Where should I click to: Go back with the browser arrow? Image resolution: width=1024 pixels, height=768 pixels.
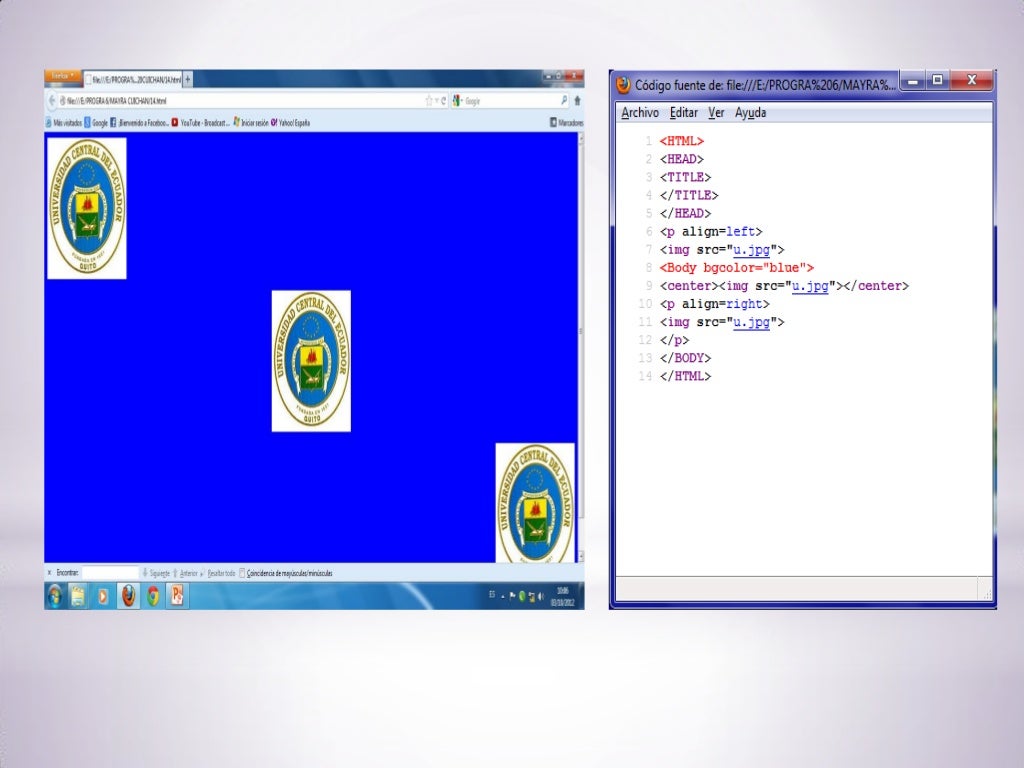pyautogui.click(x=52, y=101)
